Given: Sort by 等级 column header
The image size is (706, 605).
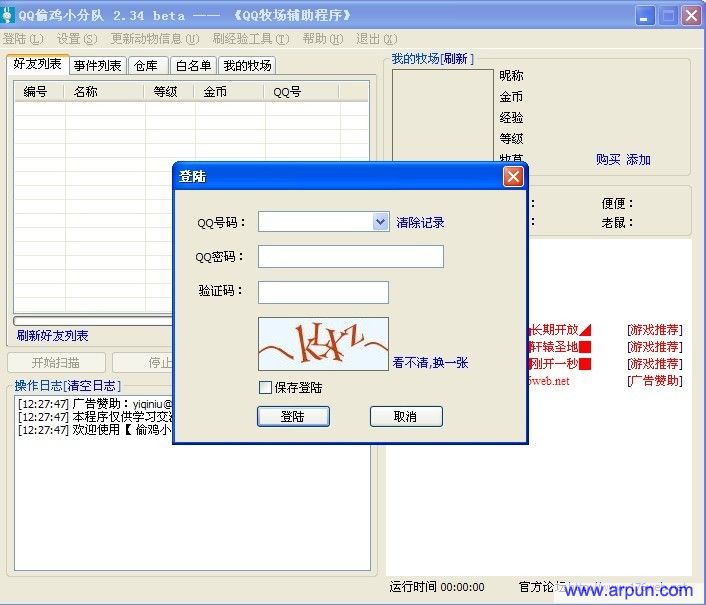Looking at the screenshot, I should click(169, 92).
